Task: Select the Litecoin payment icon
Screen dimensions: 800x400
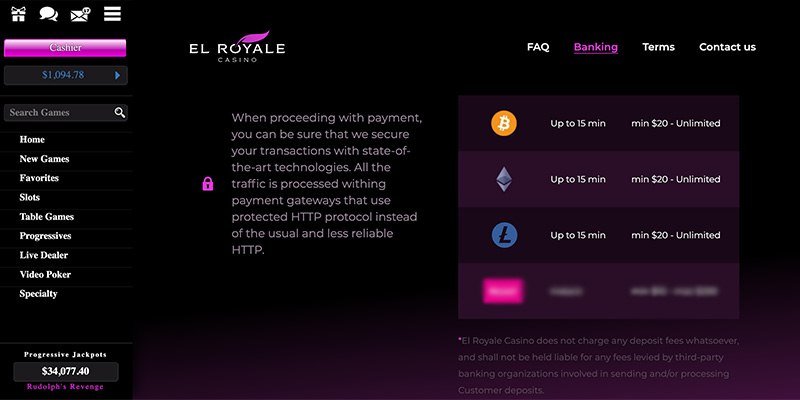Action: tap(504, 236)
